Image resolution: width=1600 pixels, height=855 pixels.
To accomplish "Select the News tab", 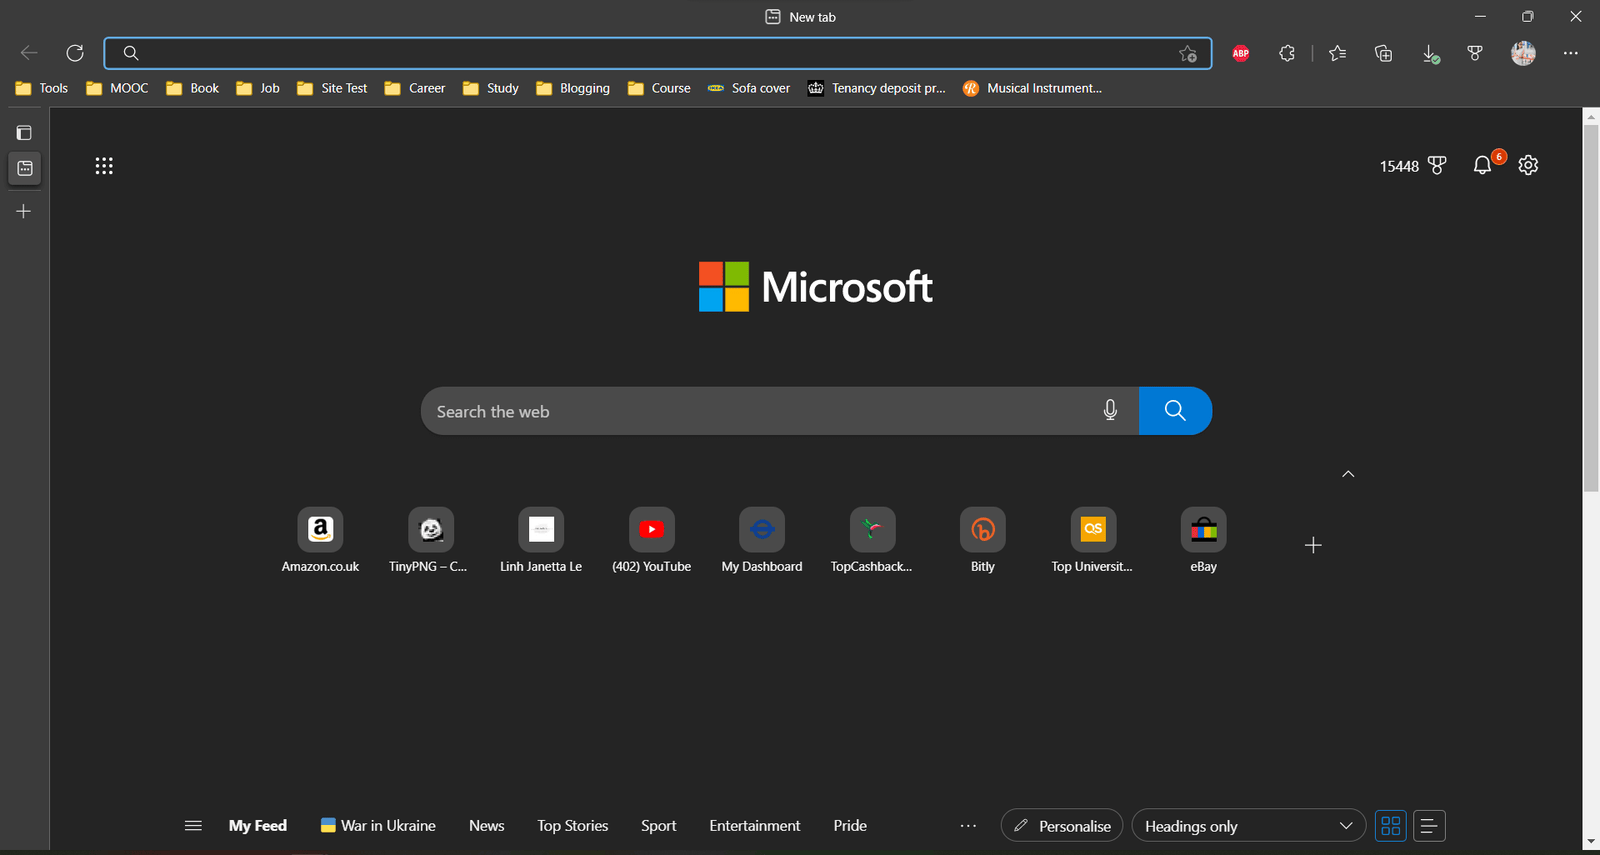I will pos(487,826).
